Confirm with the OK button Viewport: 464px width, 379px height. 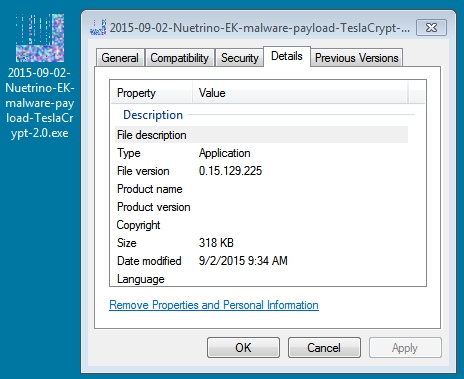(243, 348)
